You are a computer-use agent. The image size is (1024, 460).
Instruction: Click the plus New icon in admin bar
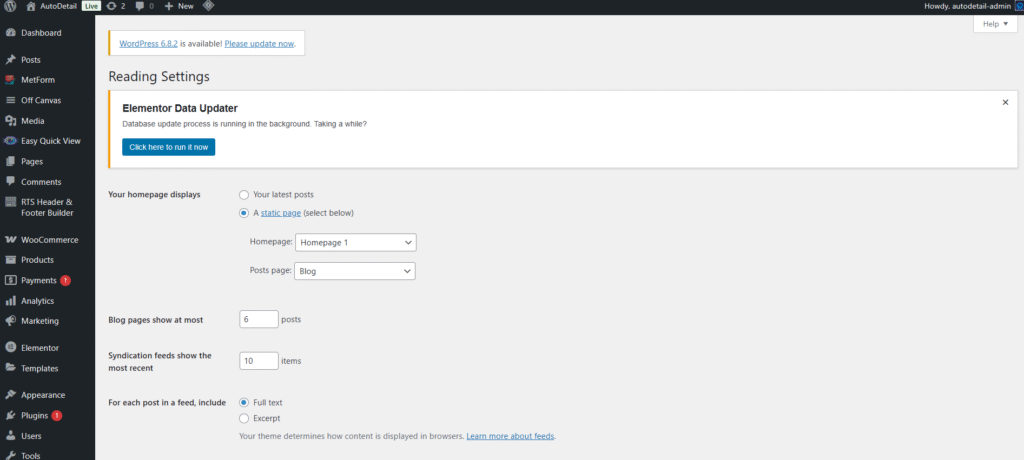click(x=168, y=6)
